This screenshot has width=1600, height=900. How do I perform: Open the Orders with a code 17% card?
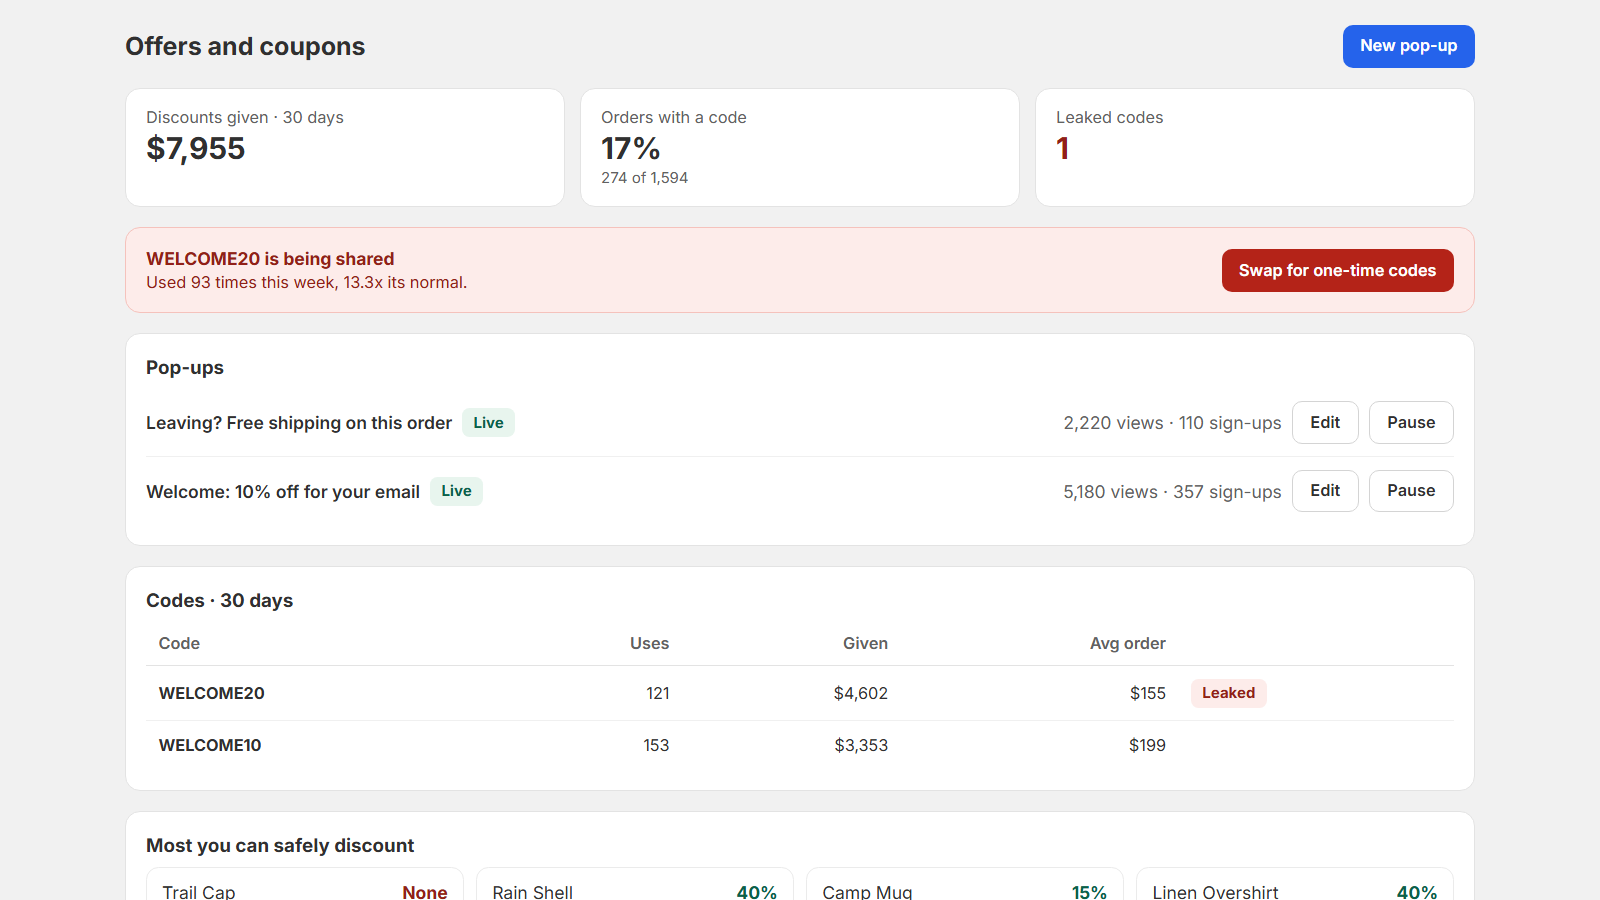tap(800, 148)
